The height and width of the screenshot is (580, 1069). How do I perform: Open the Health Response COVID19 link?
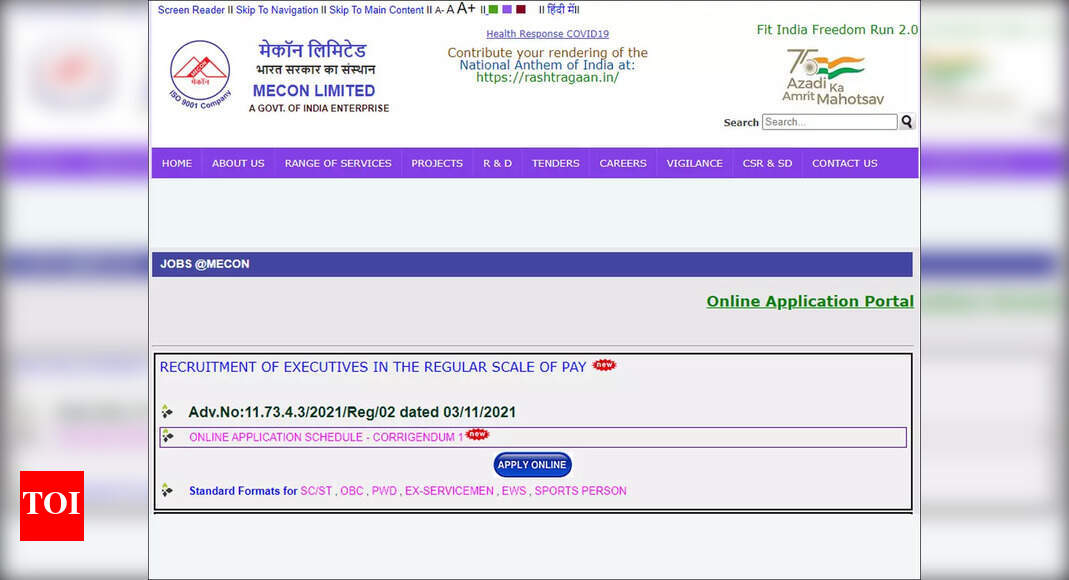click(x=547, y=33)
